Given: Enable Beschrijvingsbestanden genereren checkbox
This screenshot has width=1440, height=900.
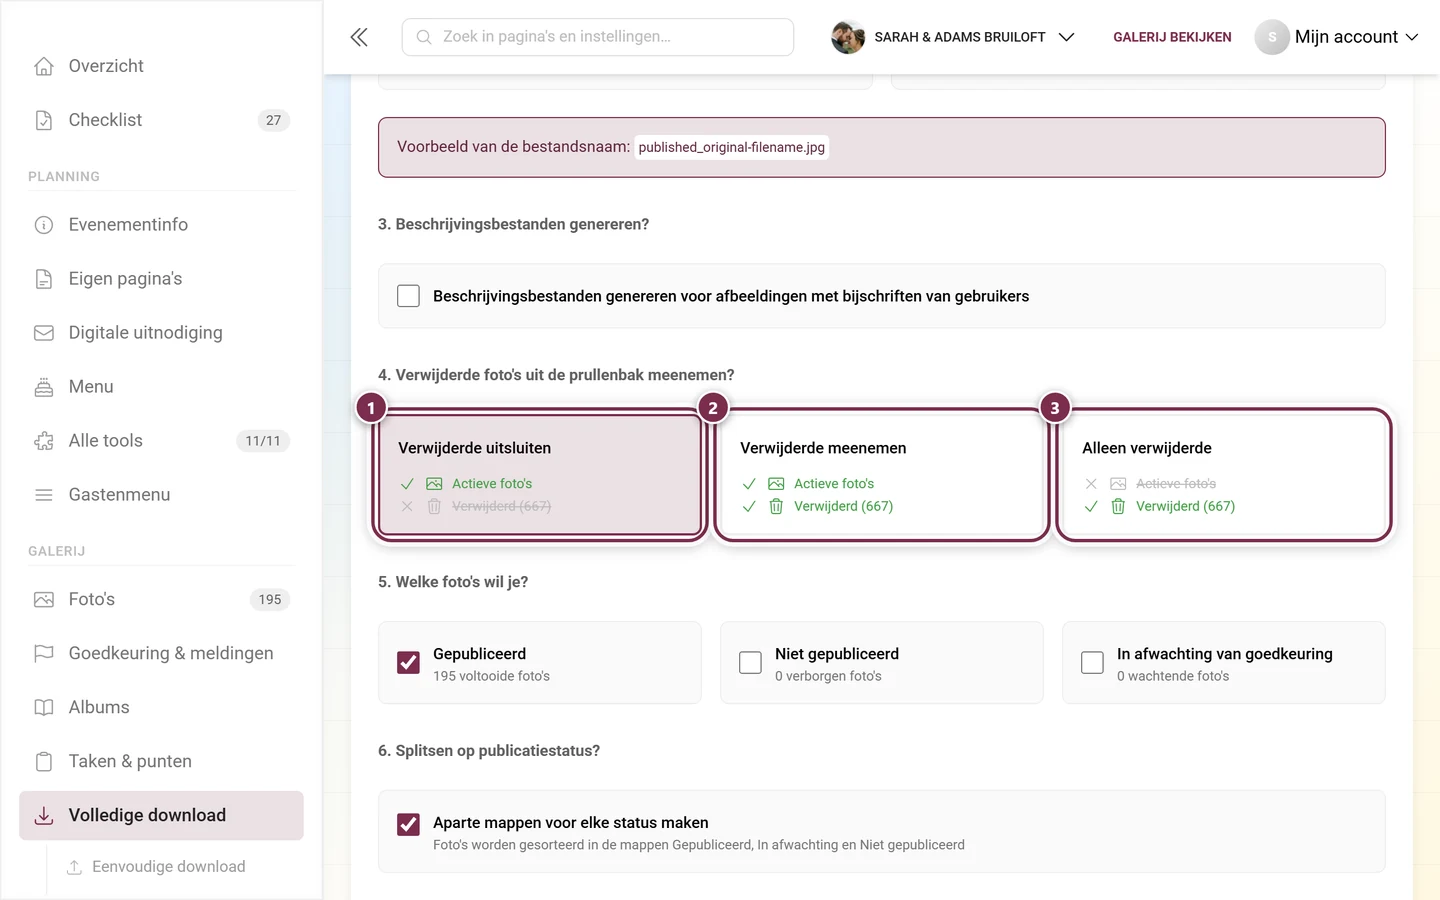Looking at the screenshot, I should pyautogui.click(x=408, y=296).
